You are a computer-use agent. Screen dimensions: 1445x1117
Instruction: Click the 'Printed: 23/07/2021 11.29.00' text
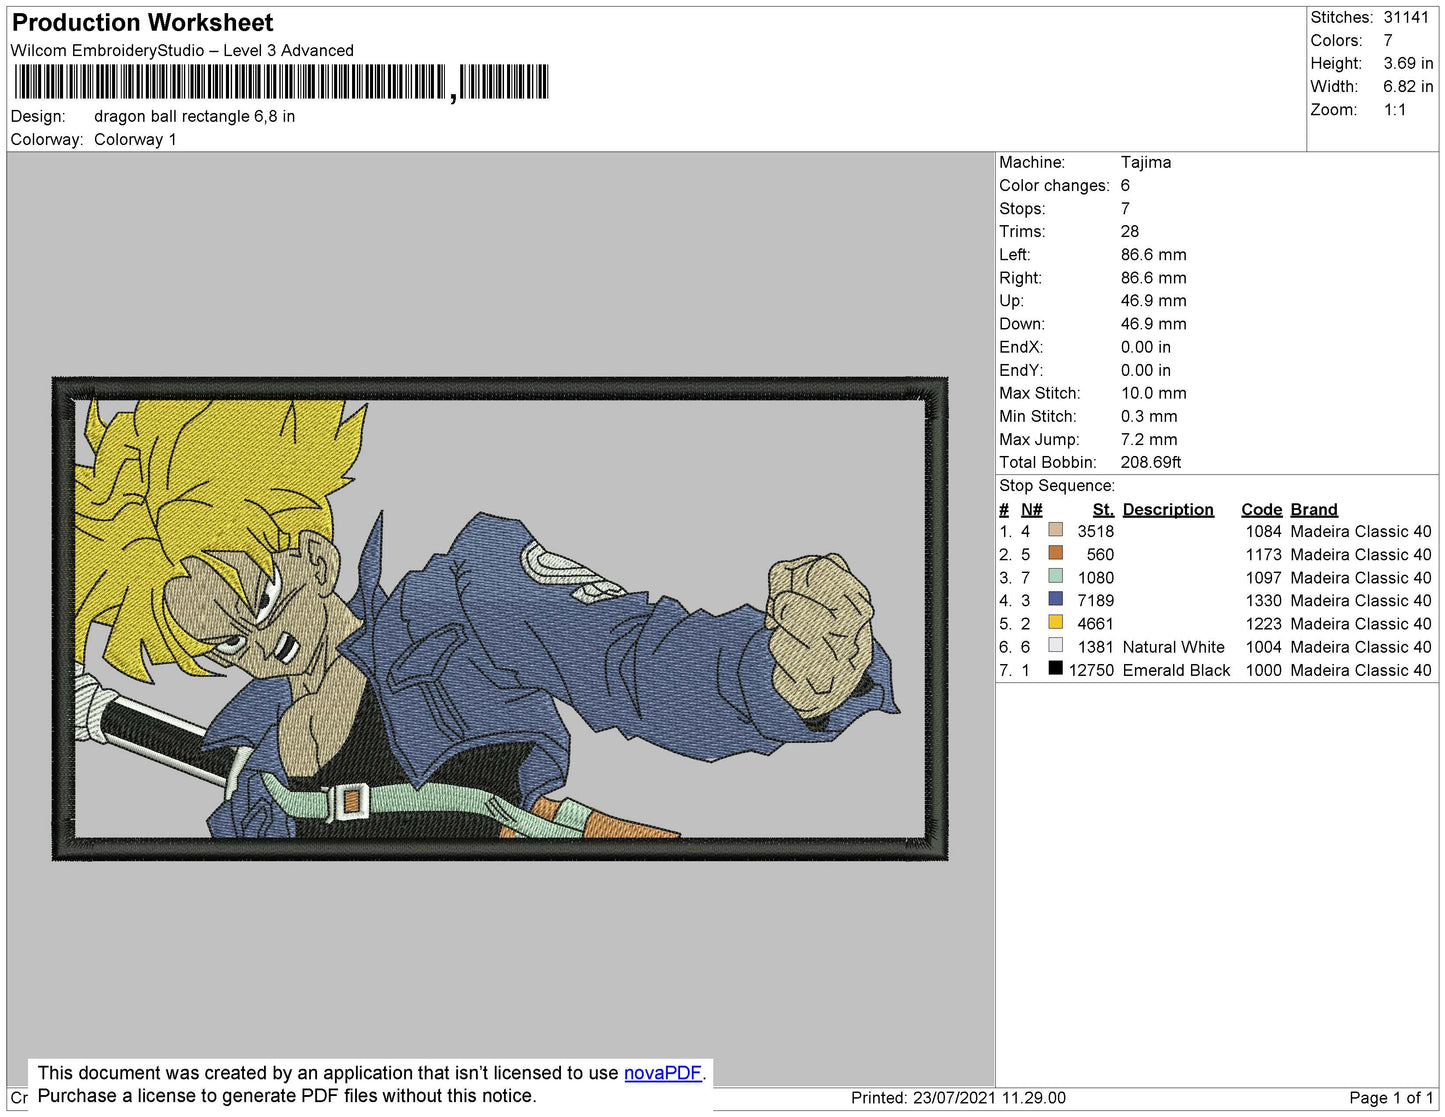pyautogui.click(x=958, y=1097)
